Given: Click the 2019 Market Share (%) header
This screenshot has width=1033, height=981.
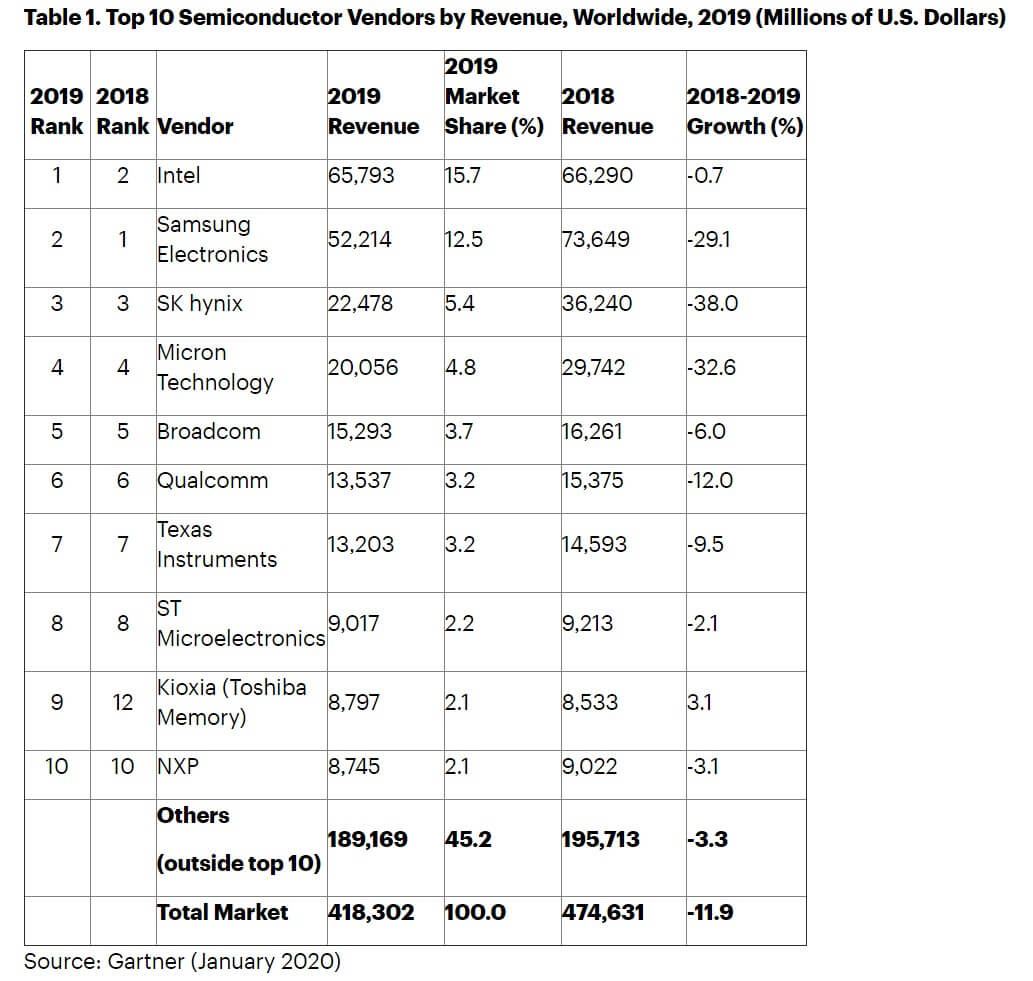Looking at the screenshot, I should coord(494,96).
